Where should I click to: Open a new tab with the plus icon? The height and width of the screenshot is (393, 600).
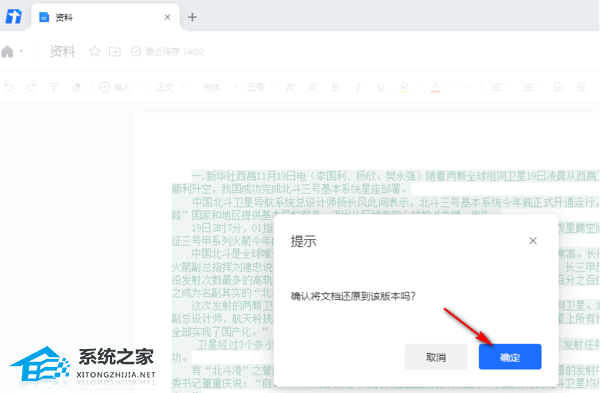192,17
